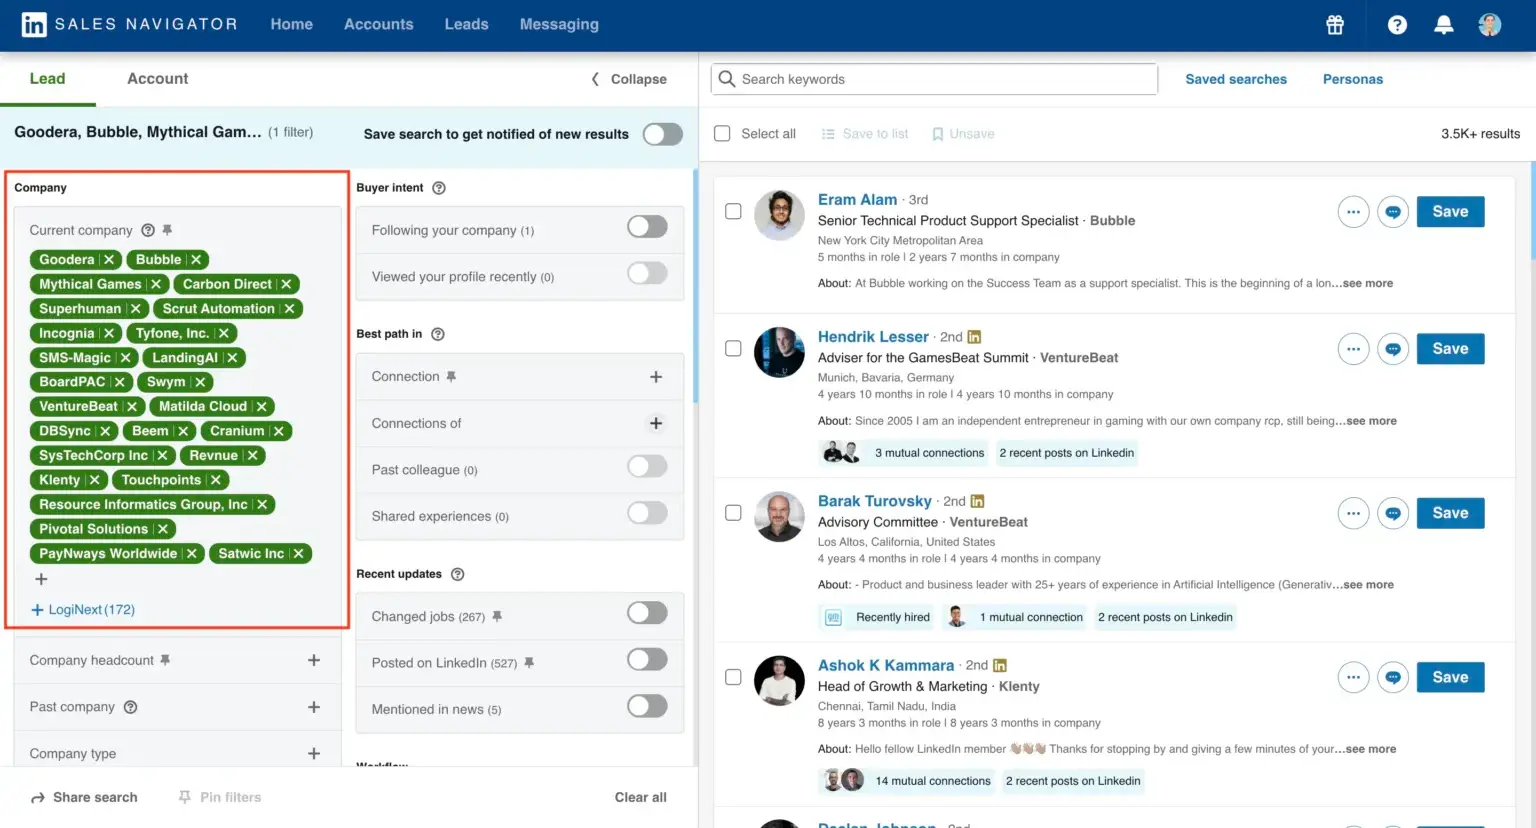The height and width of the screenshot is (828, 1536).
Task: Open more options for Ashok K Kammara
Action: tap(1353, 677)
